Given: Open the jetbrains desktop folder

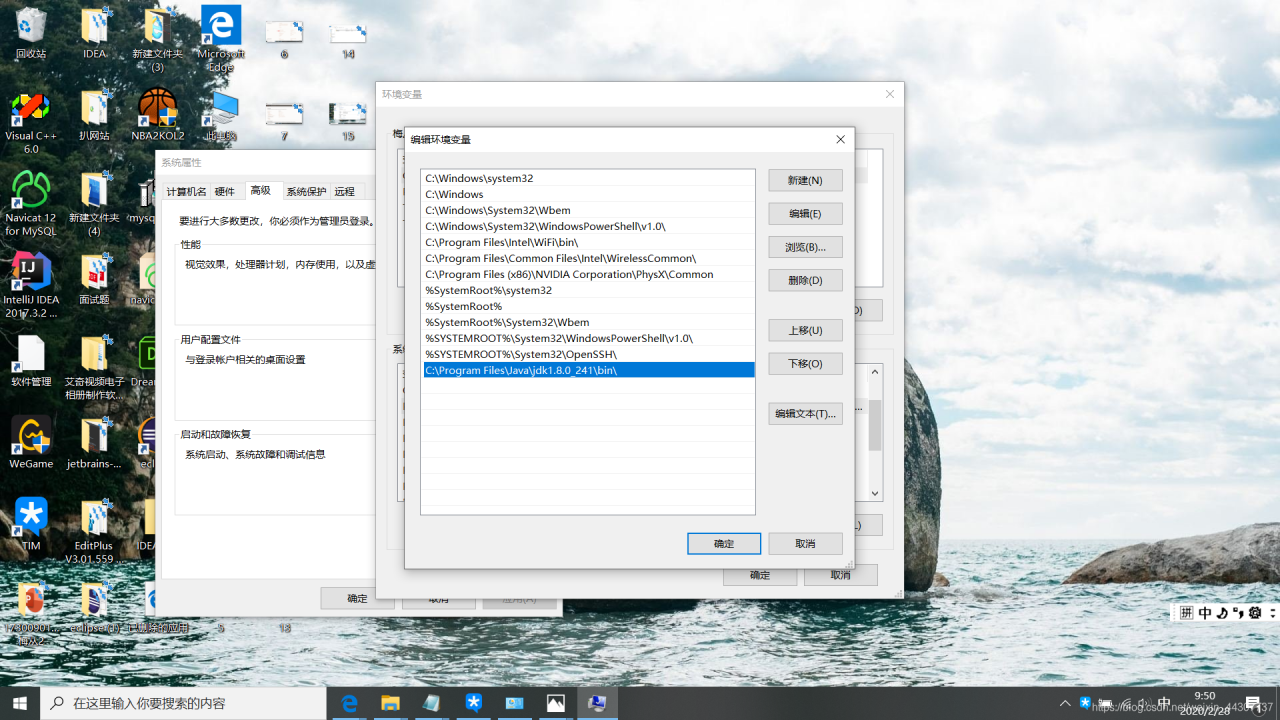Looking at the screenshot, I should pos(95,442).
